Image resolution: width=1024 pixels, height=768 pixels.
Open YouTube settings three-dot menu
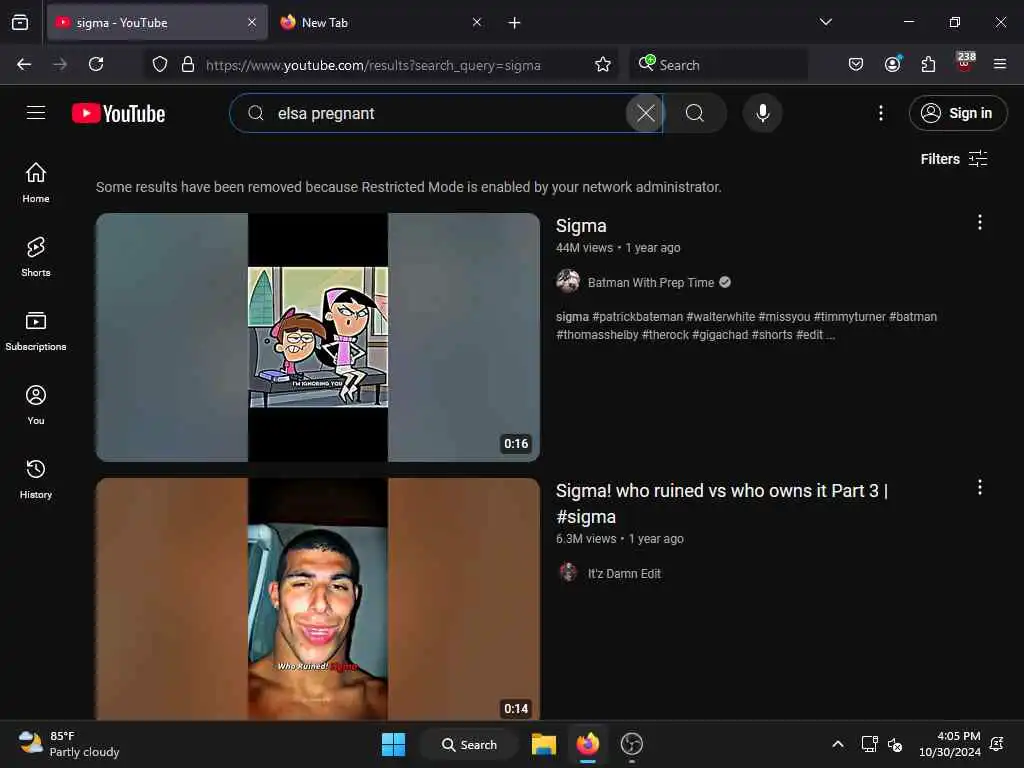coord(881,113)
